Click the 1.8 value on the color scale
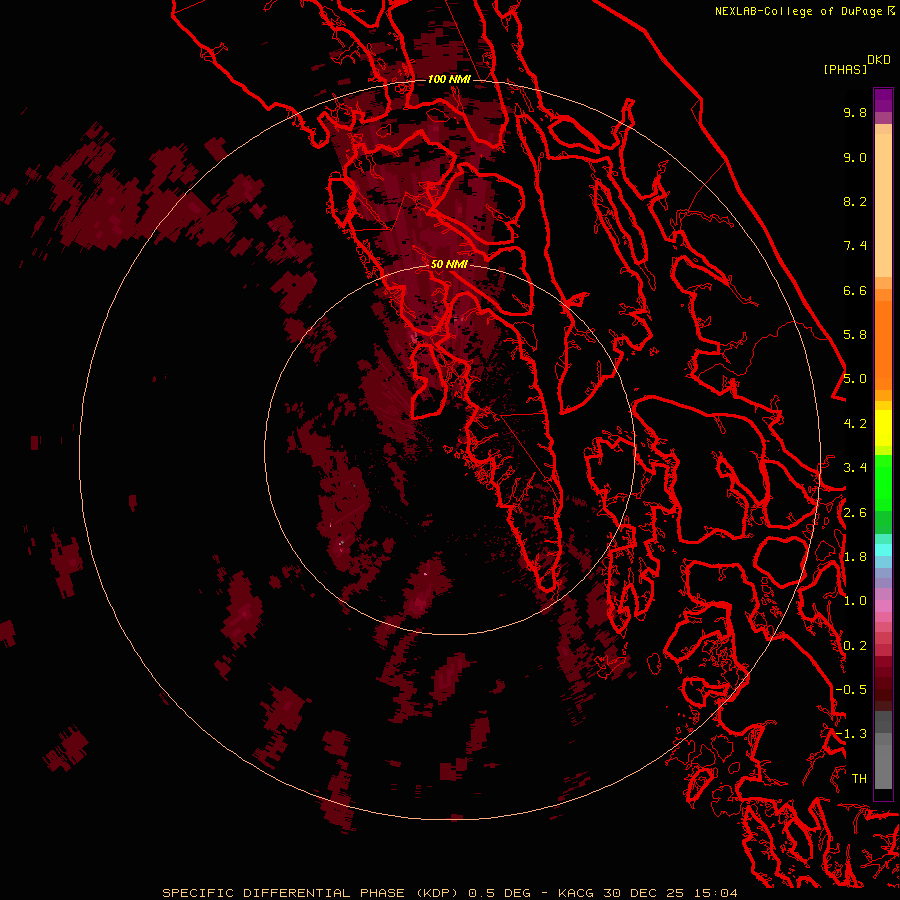The image size is (900, 900). tap(855, 557)
